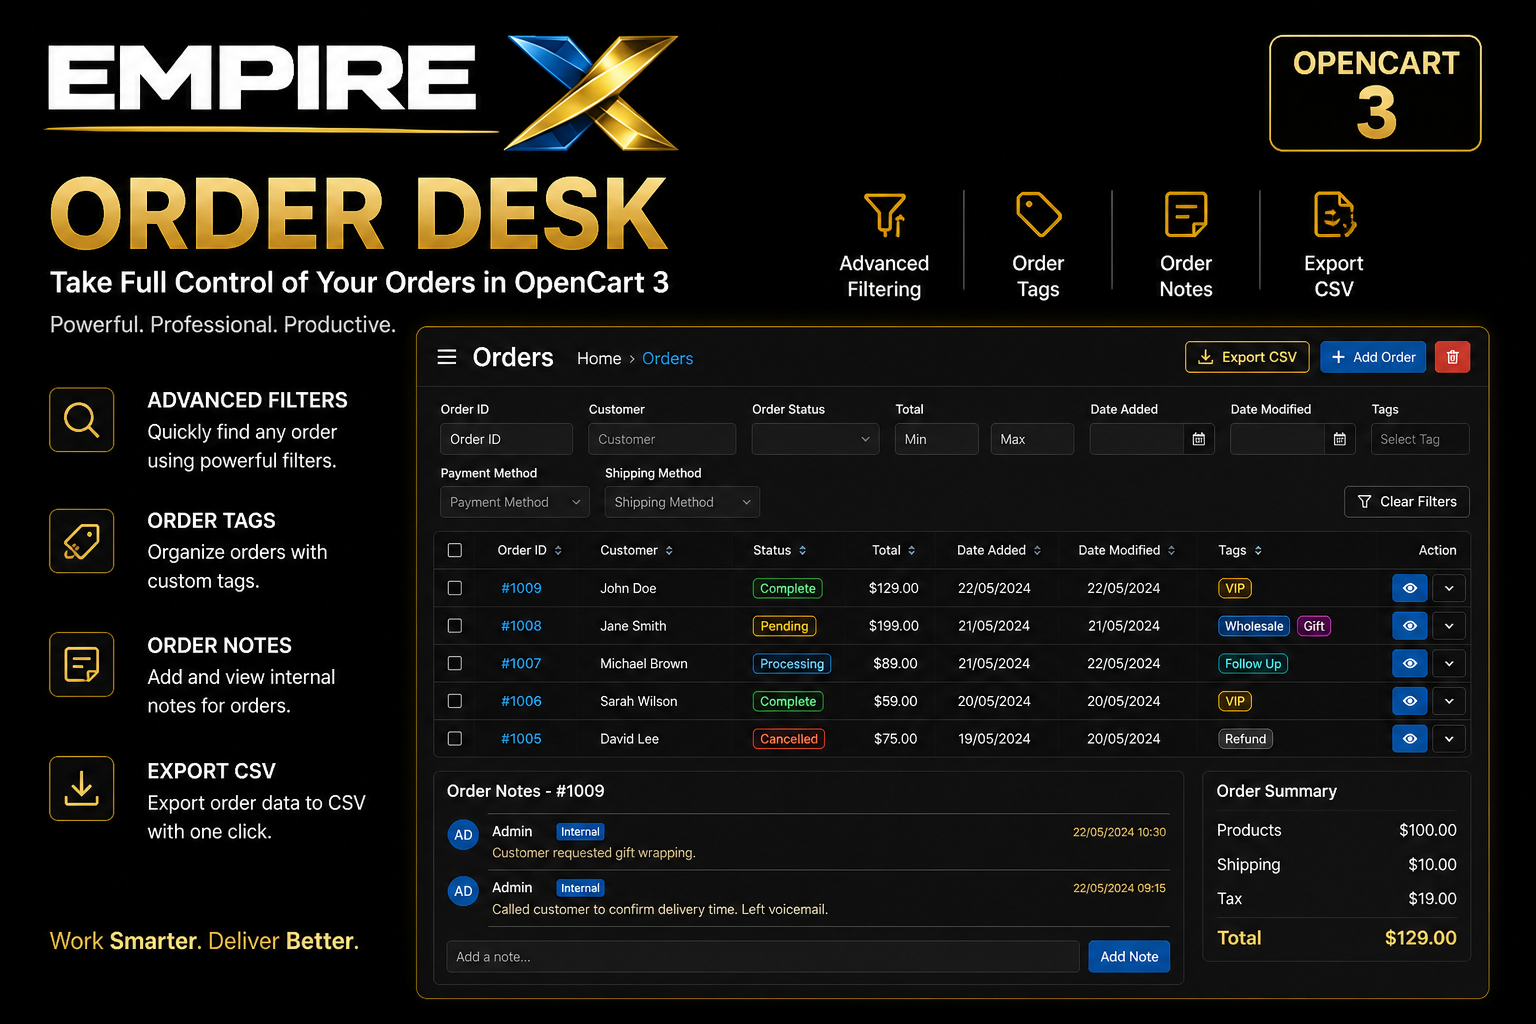This screenshot has height=1024, width=1536.
Task: Open the Shipping Method dropdown
Action: [x=682, y=502]
